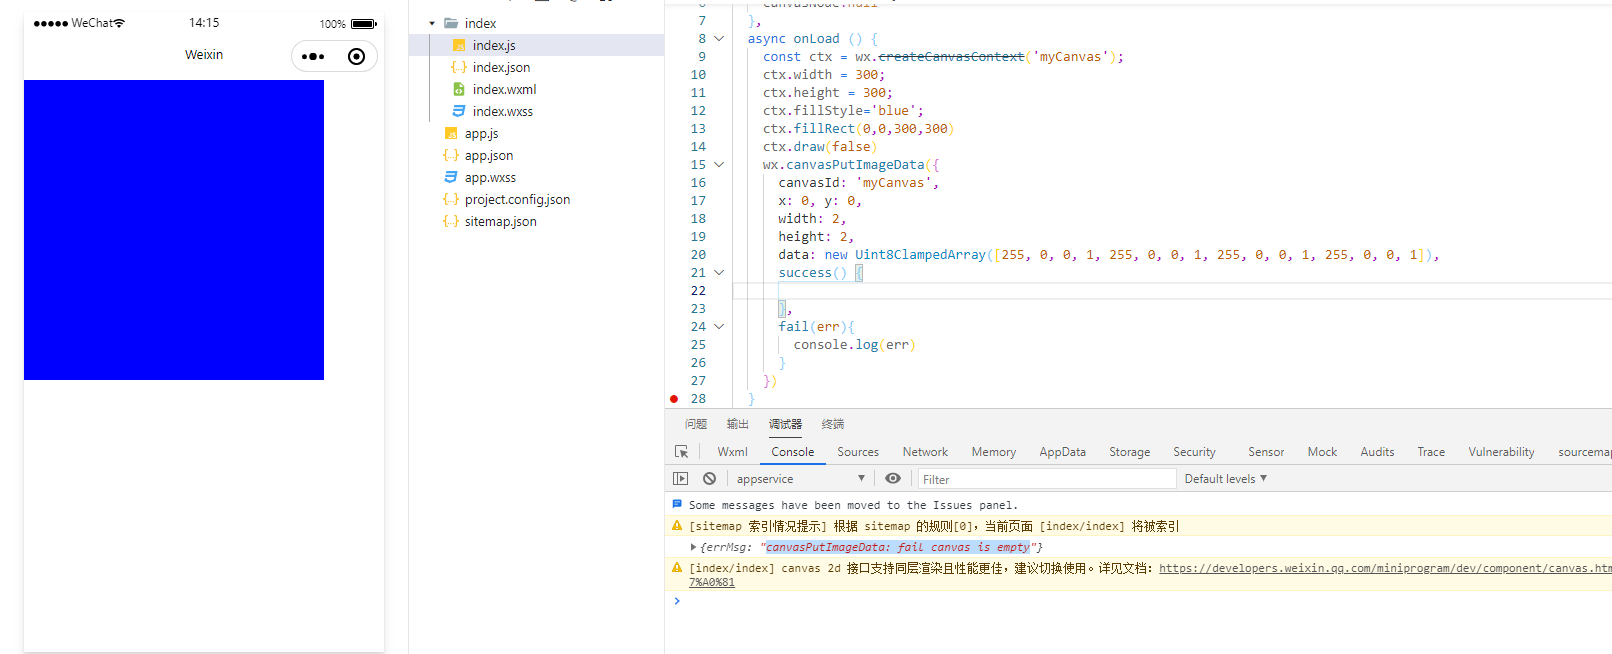Click the battery icon in simulator status bar
This screenshot has width=1612, height=654.
pyautogui.click(x=364, y=23)
